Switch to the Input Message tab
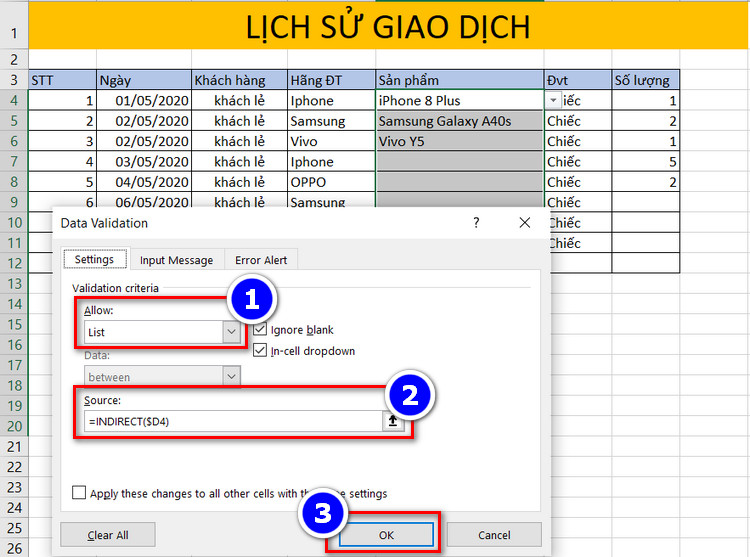This screenshot has height=557, width=750. pyautogui.click(x=176, y=260)
